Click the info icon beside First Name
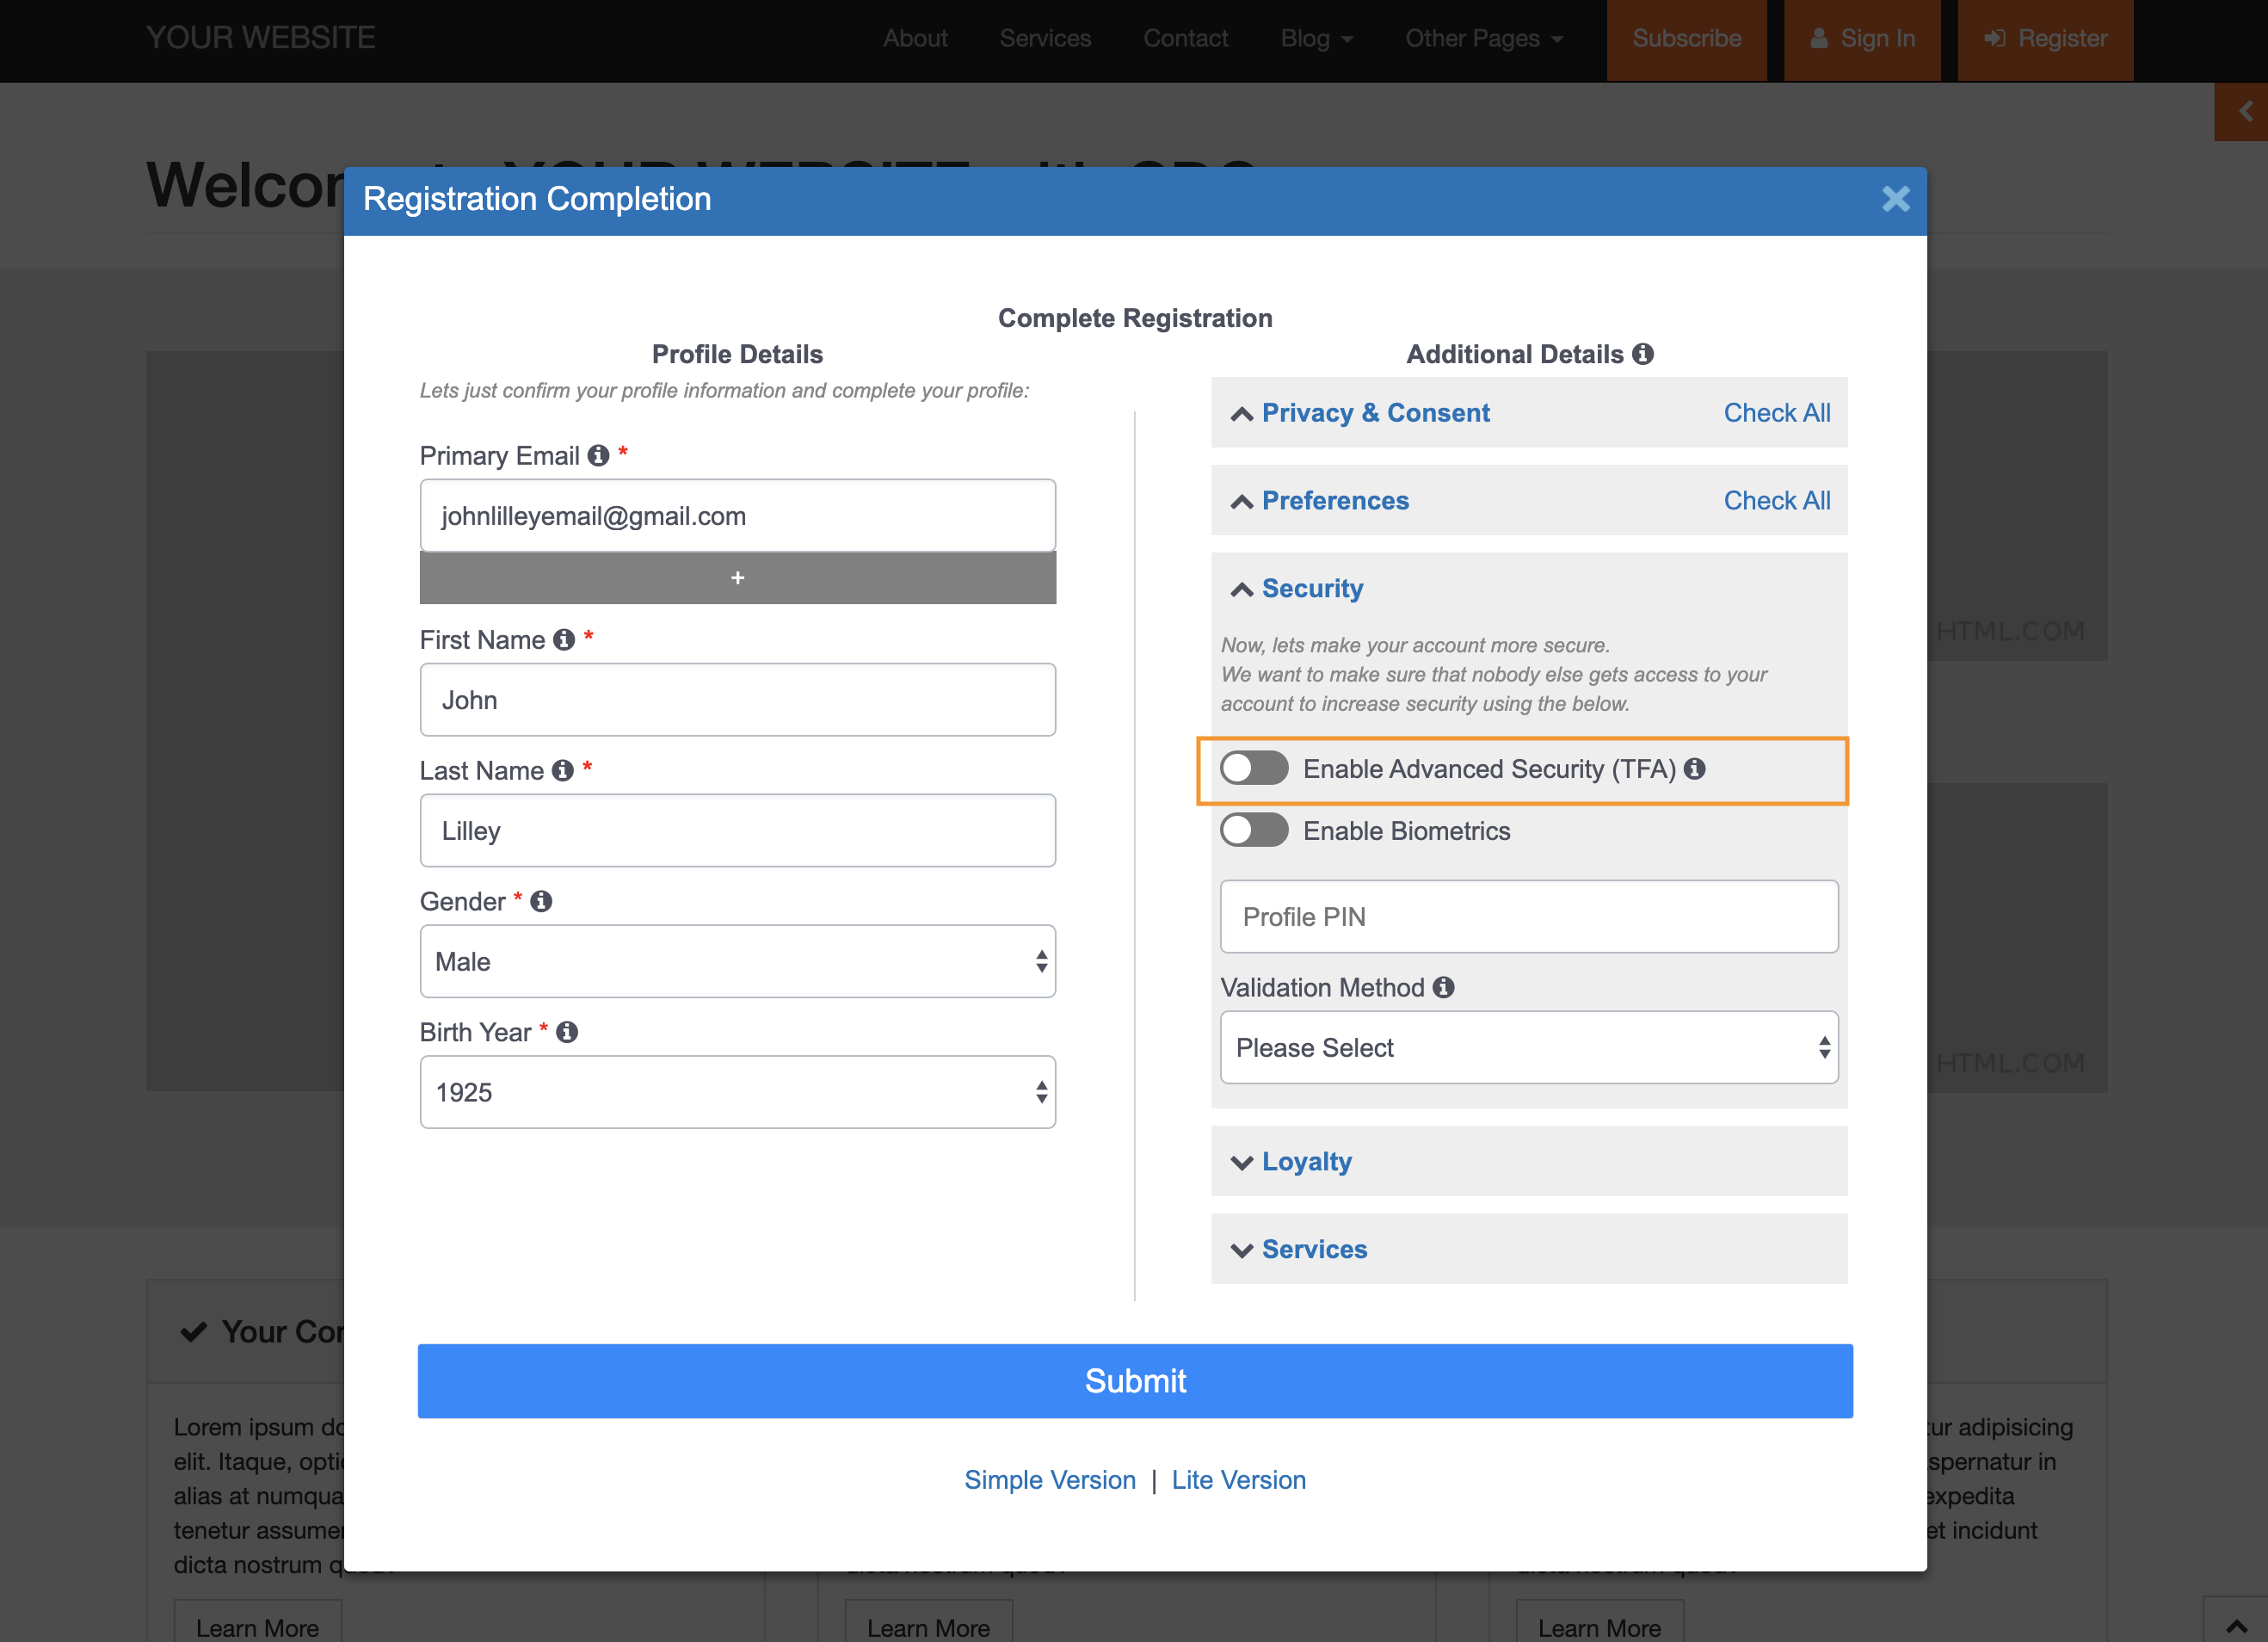The image size is (2268, 1642). pyautogui.click(x=564, y=640)
